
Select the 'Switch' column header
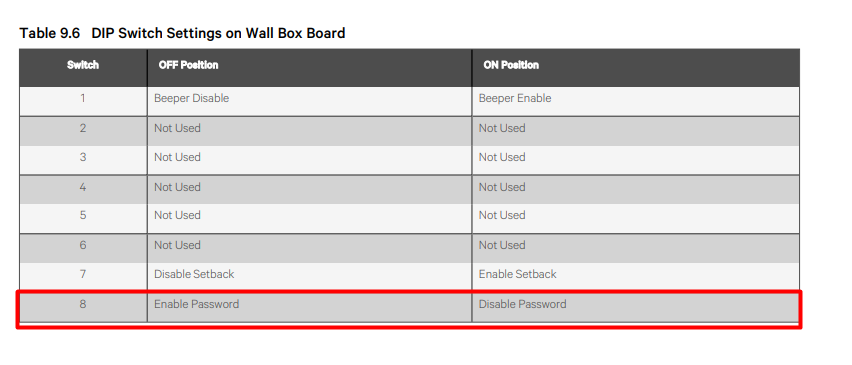point(83,65)
